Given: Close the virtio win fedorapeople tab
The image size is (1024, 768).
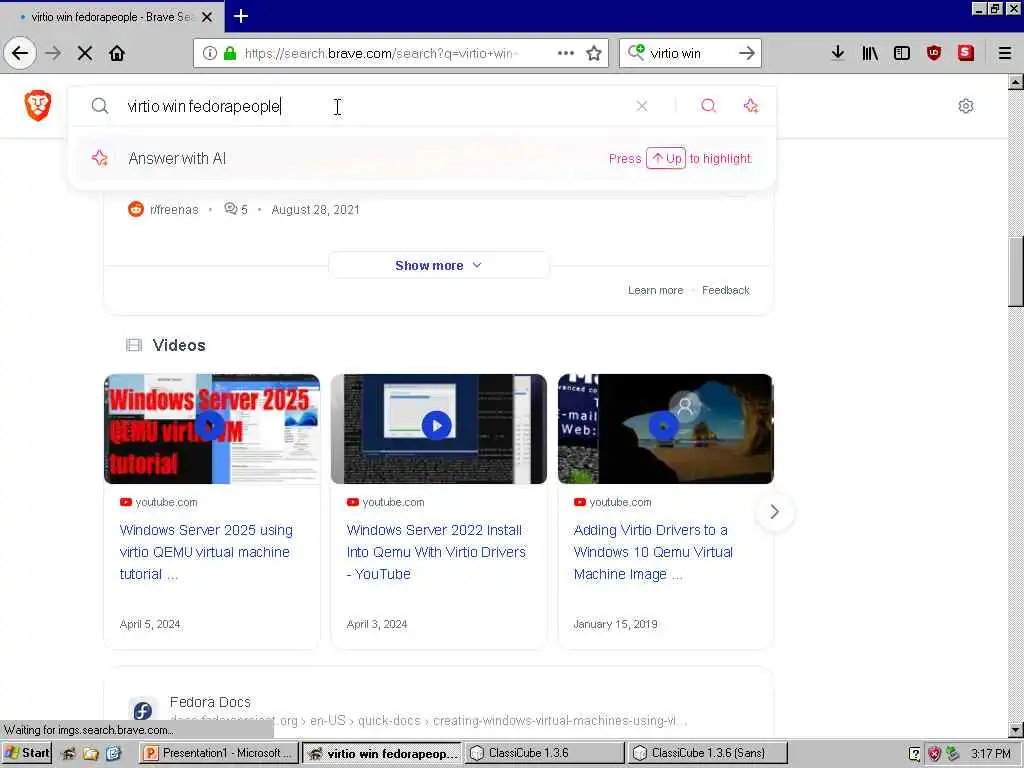Looking at the screenshot, I should point(207,17).
